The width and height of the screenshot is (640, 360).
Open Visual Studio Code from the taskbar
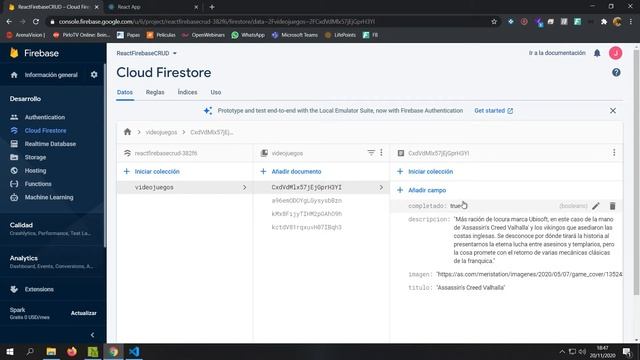pyautogui.click(x=134, y=351)
